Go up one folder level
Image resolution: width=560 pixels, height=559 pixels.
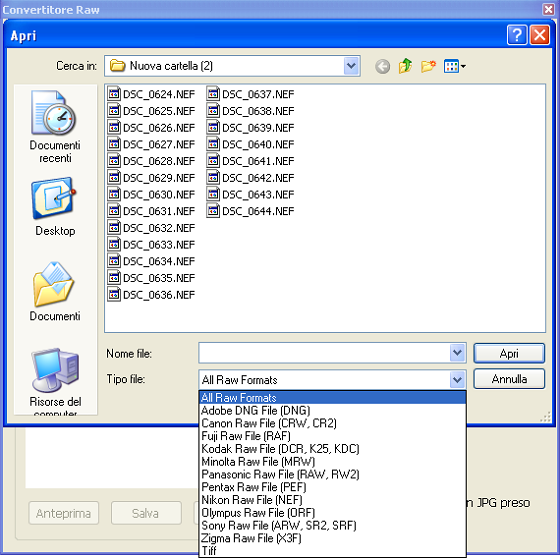(405, 66)
